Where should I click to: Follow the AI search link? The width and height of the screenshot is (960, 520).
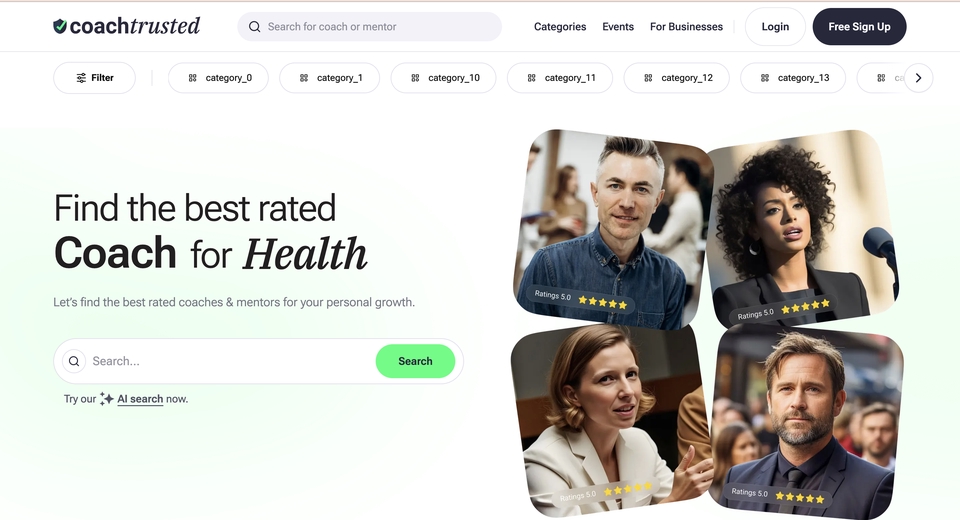140,399
